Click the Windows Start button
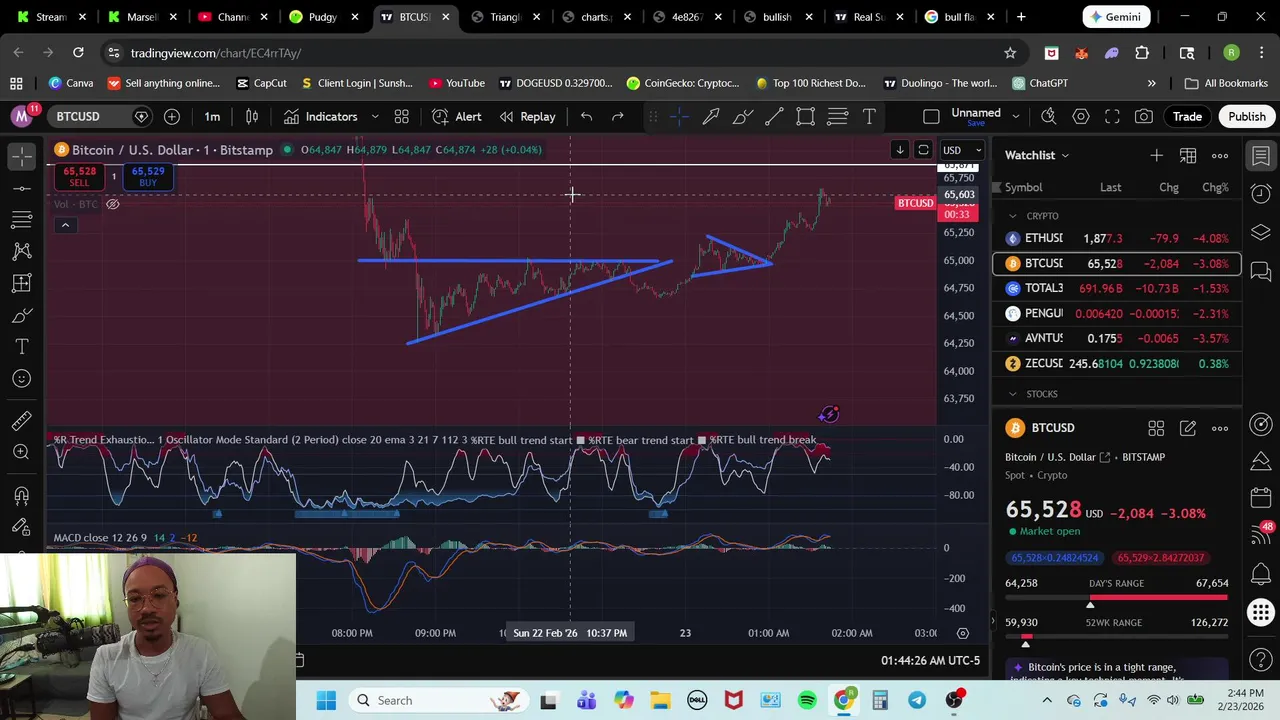The width and height of the screenshot is (1280, 720). tap(326, 700)
